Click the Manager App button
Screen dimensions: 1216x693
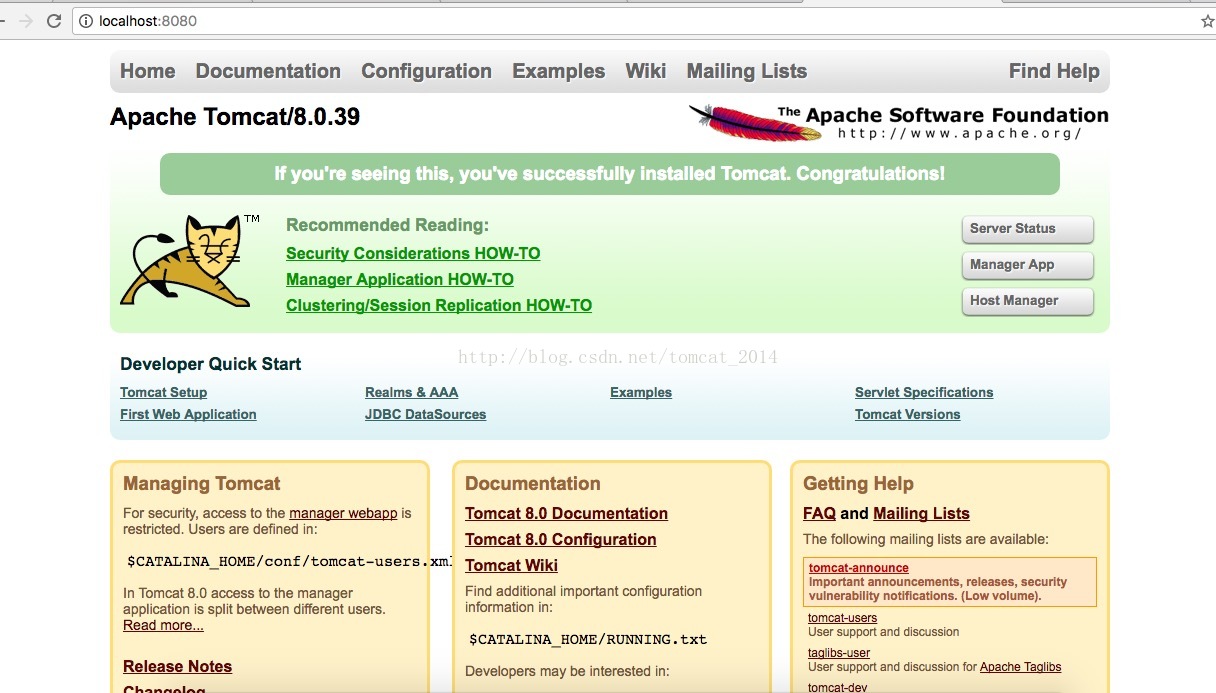pyautogui.click(x=1027, y=265)
